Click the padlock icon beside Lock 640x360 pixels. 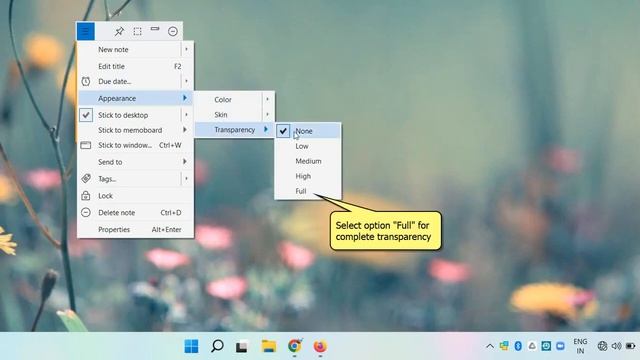click(x=86, y=196)
